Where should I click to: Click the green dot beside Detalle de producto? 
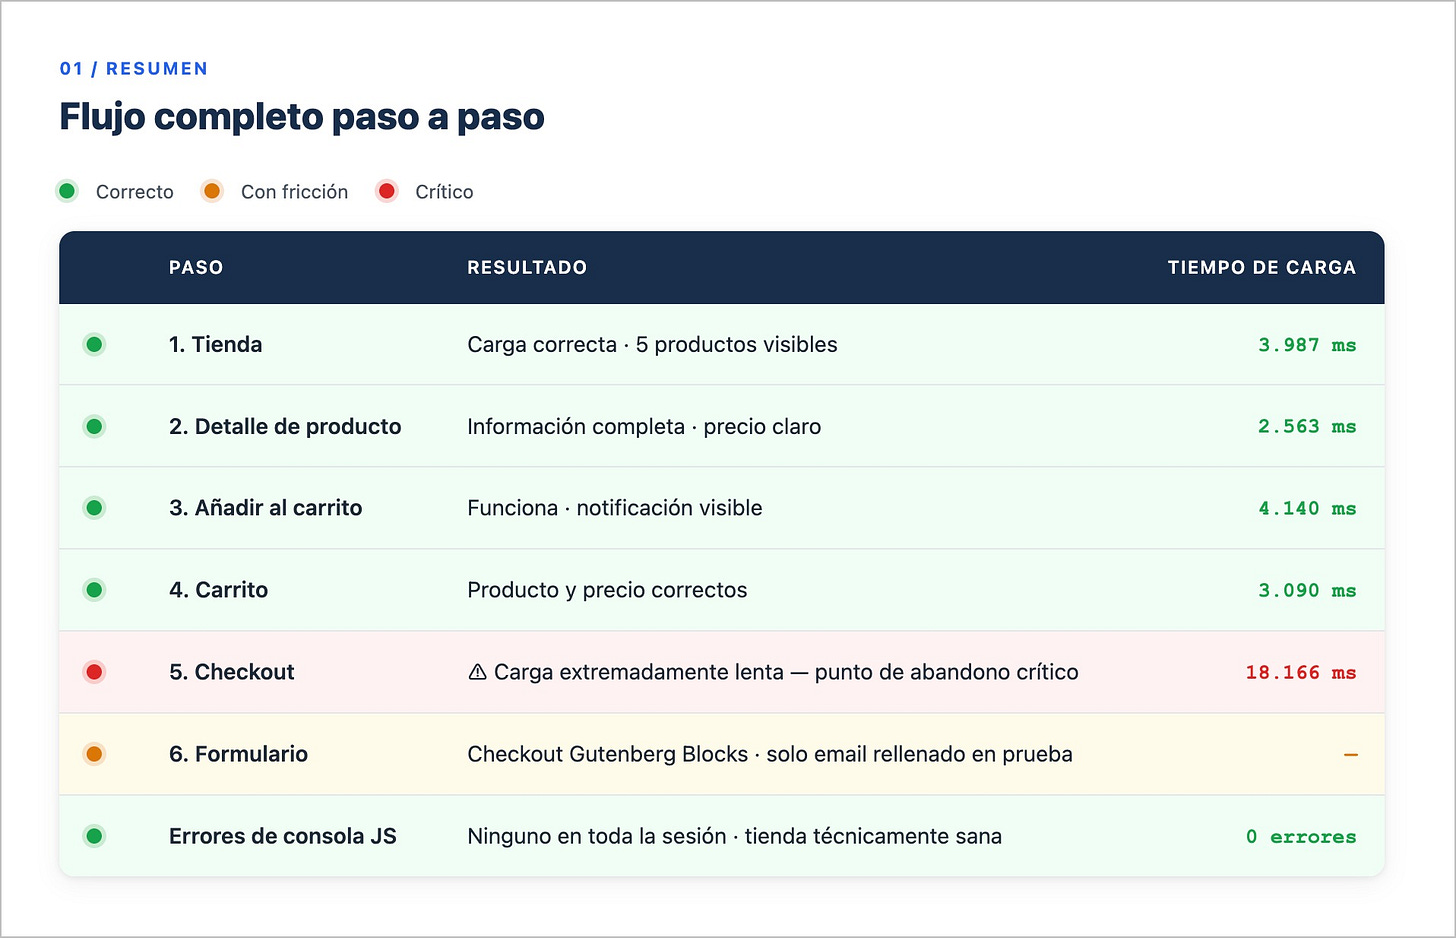click(x=94, y=427)
